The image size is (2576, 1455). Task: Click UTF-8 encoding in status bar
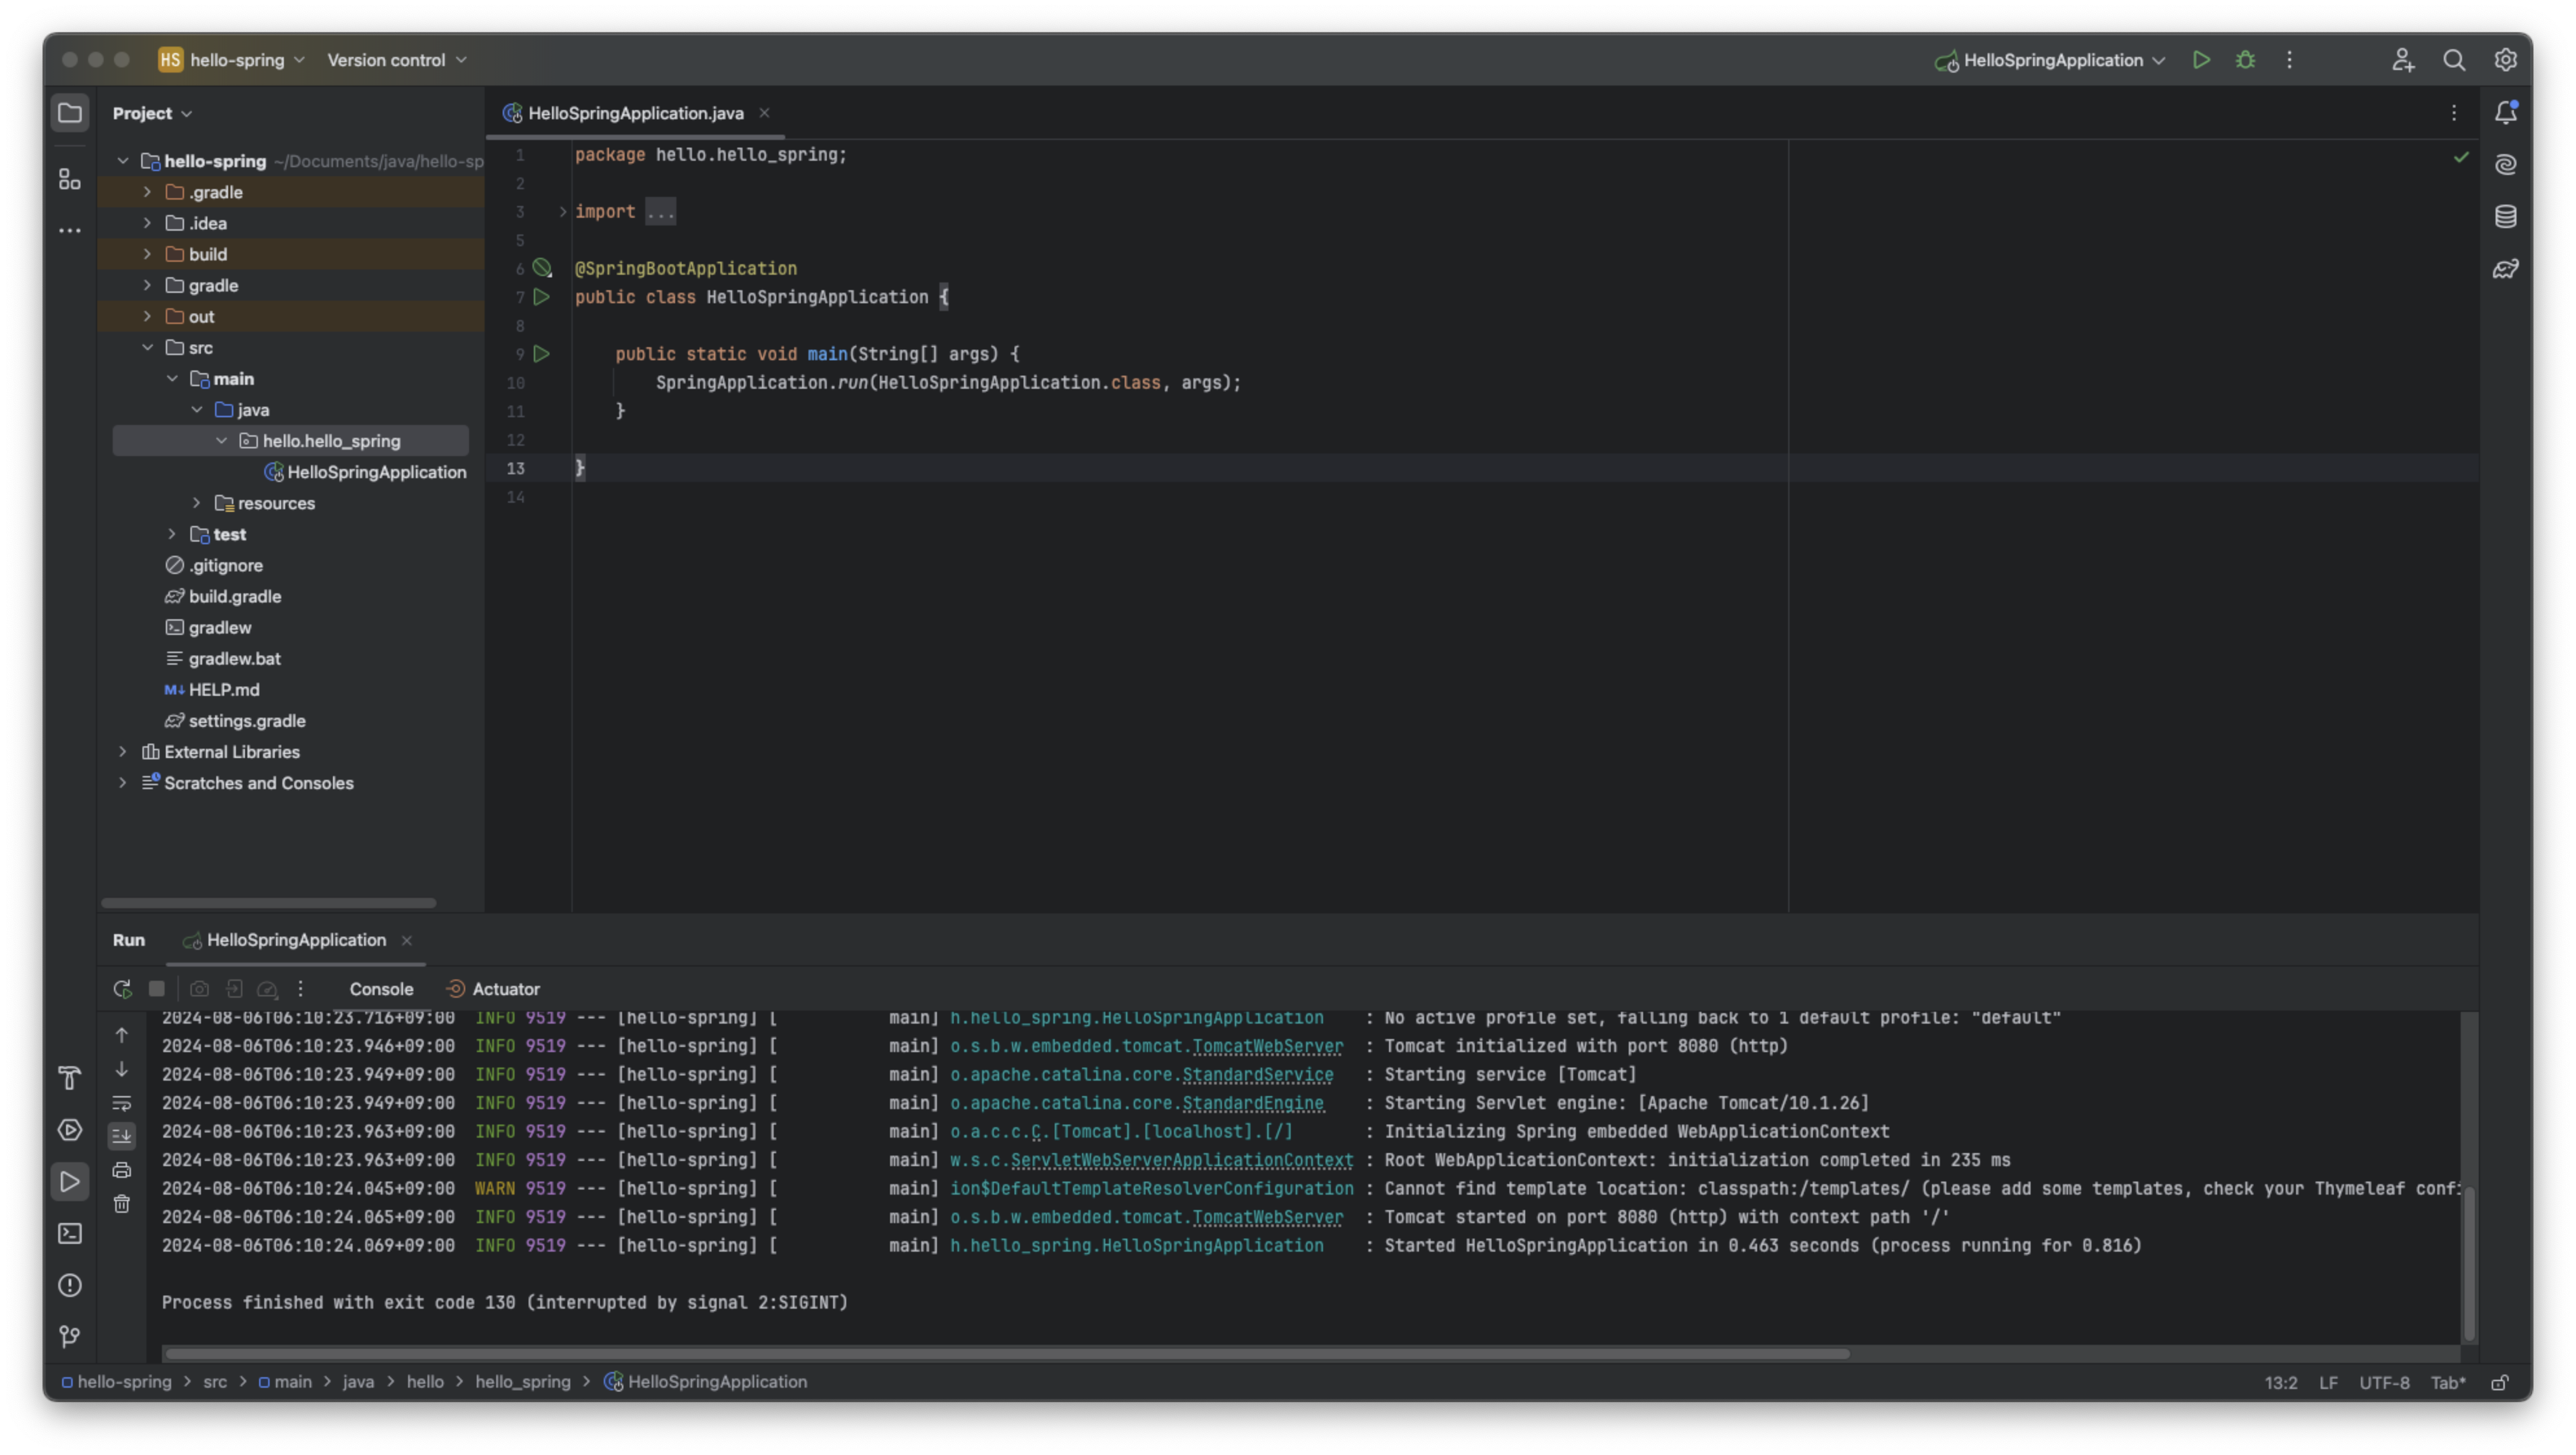pos(2384,1383)
